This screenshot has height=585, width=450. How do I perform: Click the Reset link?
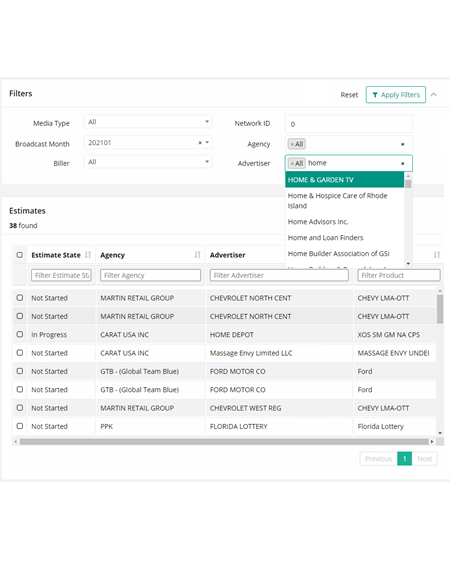[349, 95]
